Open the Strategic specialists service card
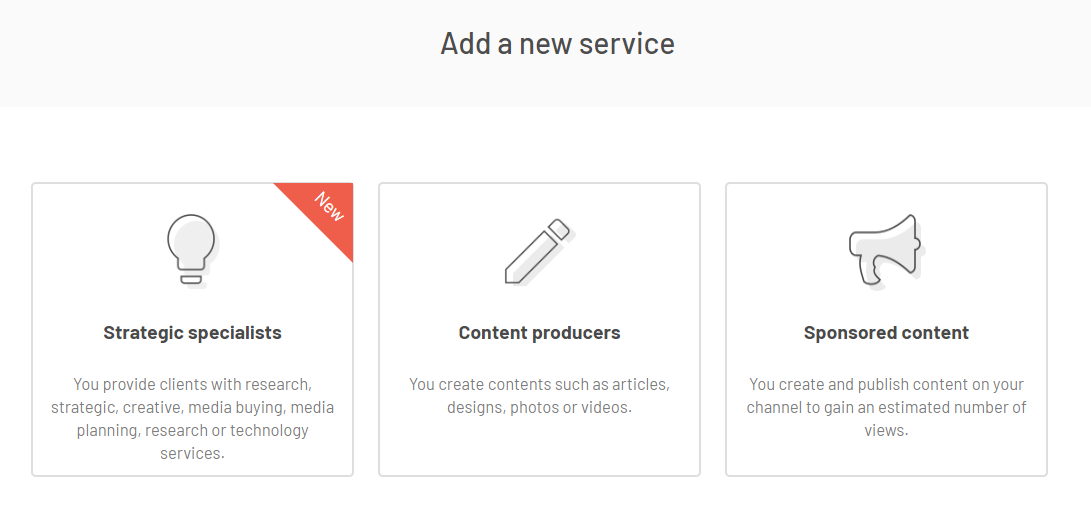The width and height of the screenshot is (1091, 511). coord(193,329)
